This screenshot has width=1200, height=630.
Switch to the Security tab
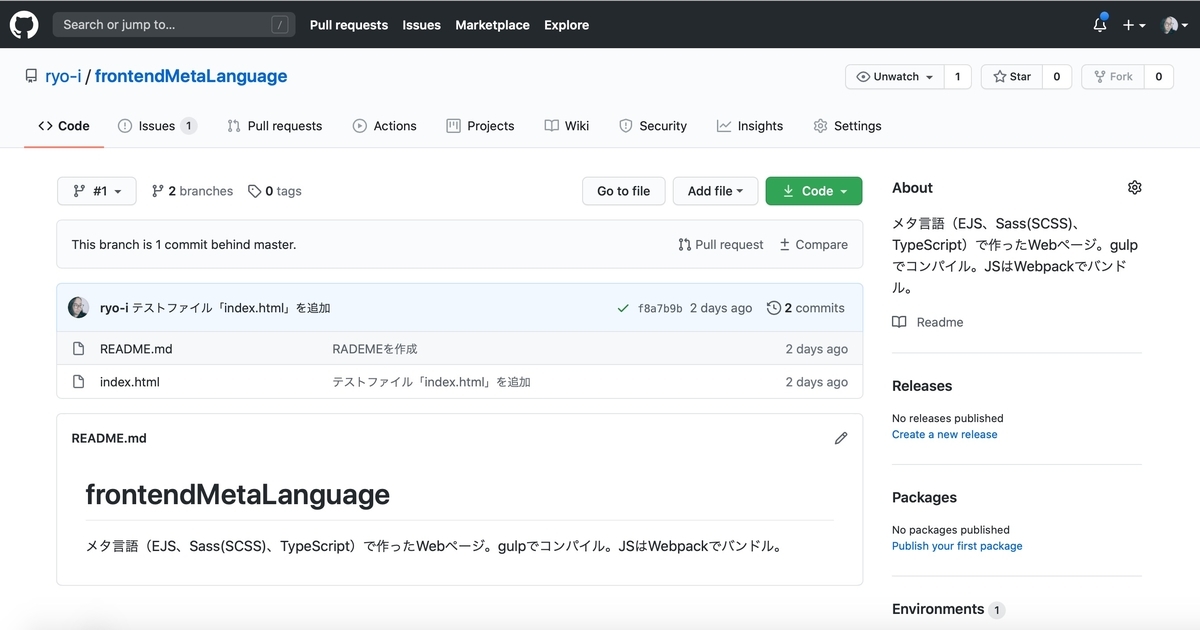point(653,126)
